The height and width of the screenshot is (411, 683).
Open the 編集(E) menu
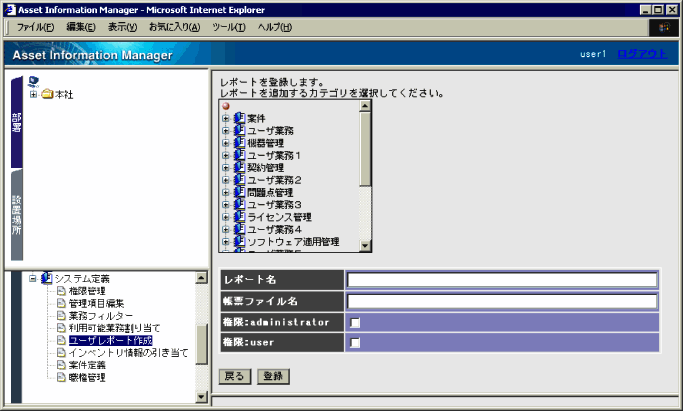pyautogui.click(x=81, y=27)
